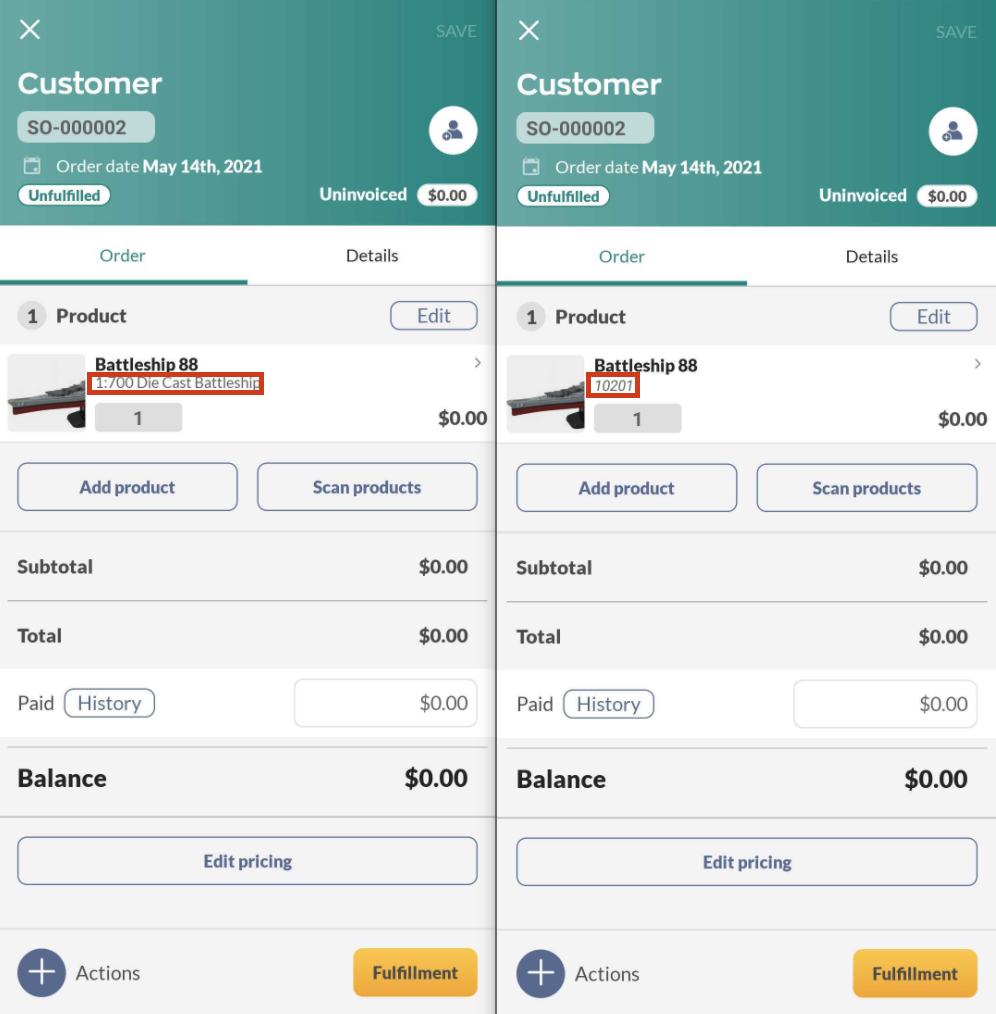This screenshot has width=996, height=1014.
Task: Tap the add customer icon on left panel
Action: [453, 131]
